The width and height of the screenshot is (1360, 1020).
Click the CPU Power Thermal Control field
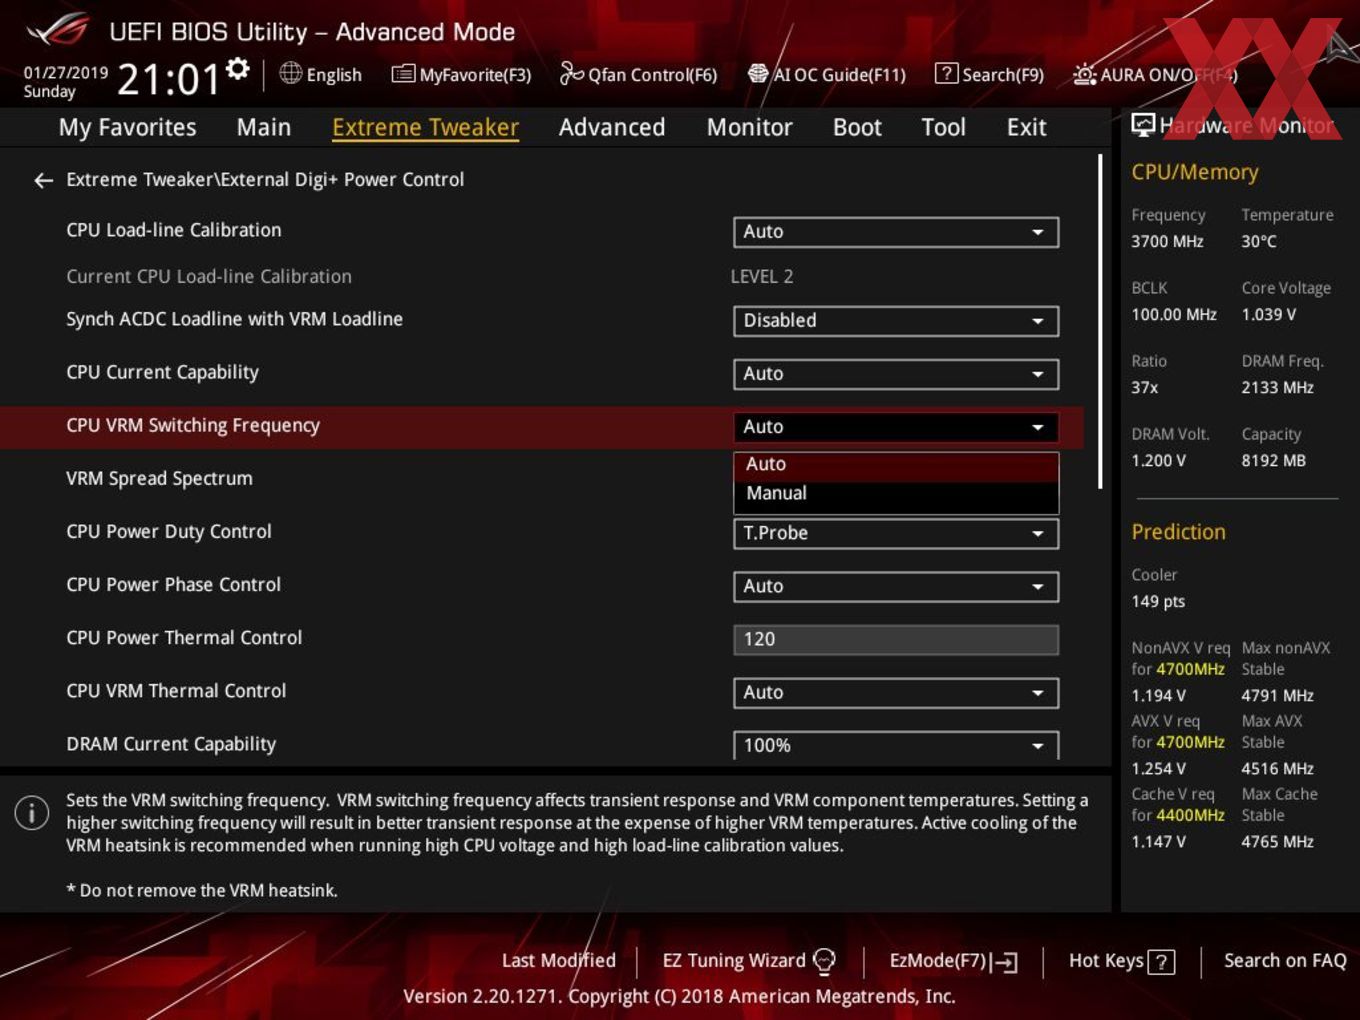896,639
